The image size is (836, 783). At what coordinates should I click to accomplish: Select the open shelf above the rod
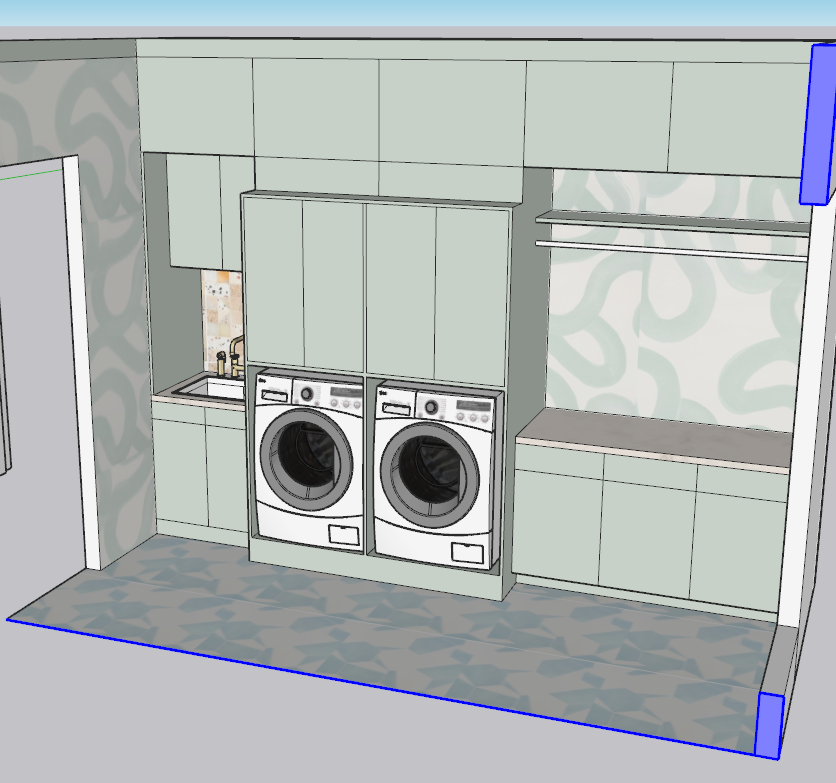coord(670,219)
